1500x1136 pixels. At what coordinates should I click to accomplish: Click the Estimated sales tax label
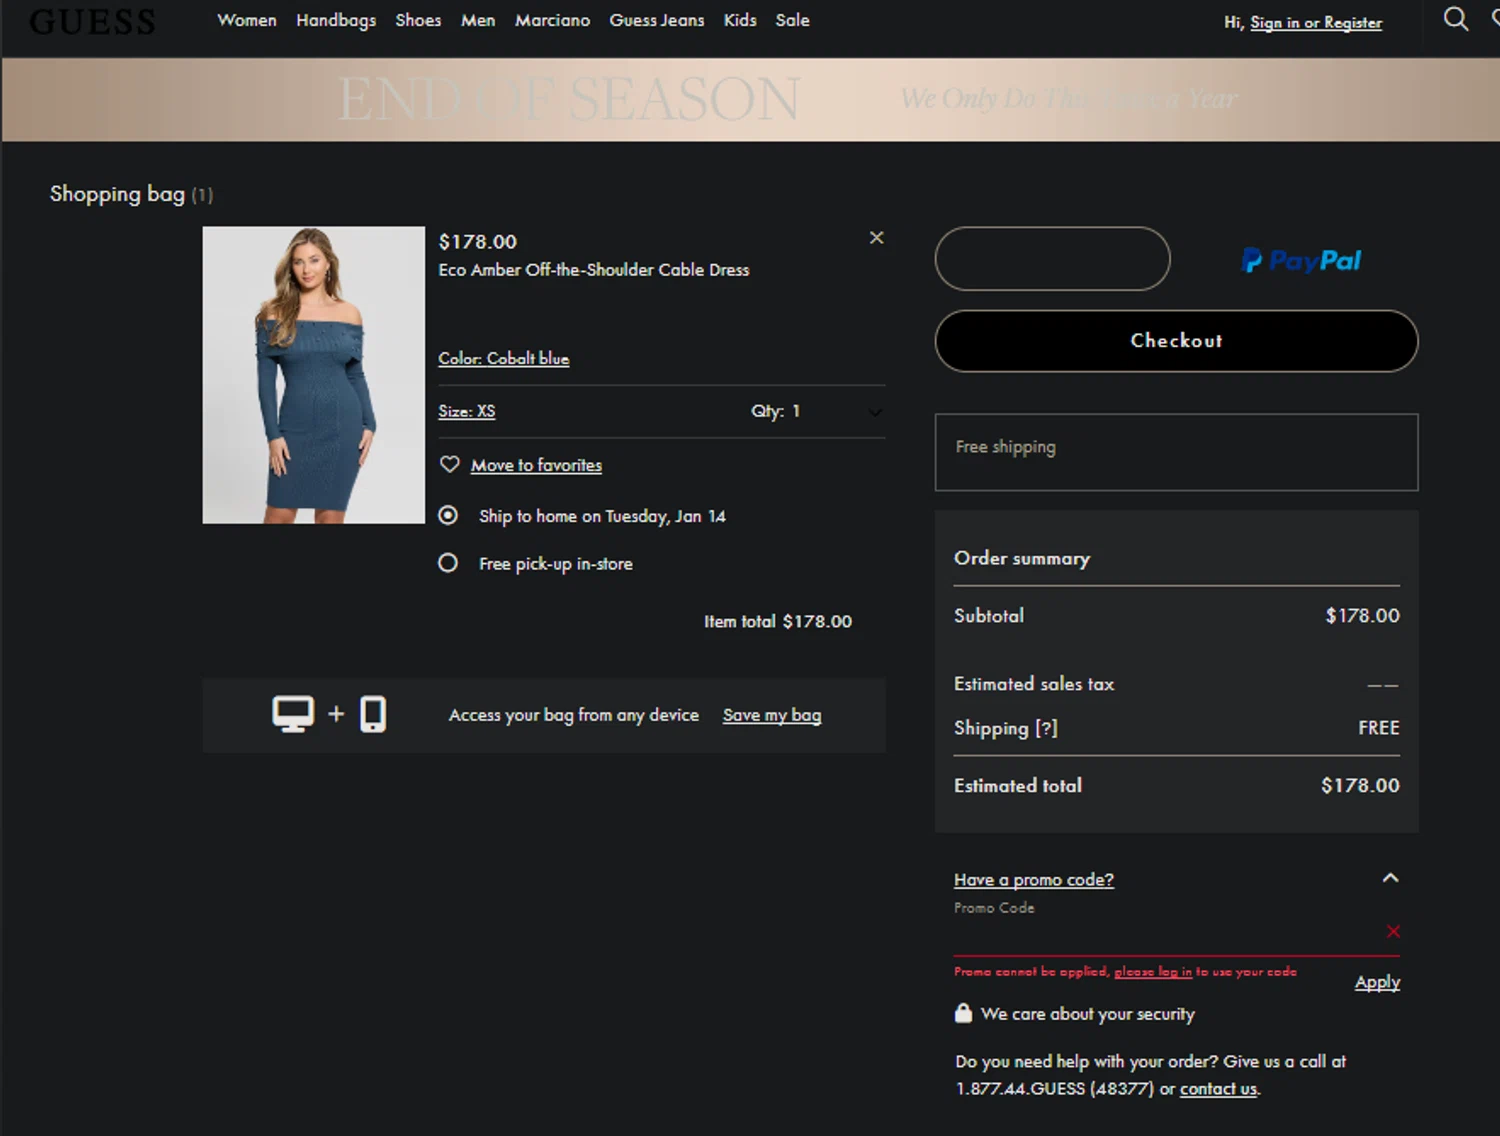1033,684
